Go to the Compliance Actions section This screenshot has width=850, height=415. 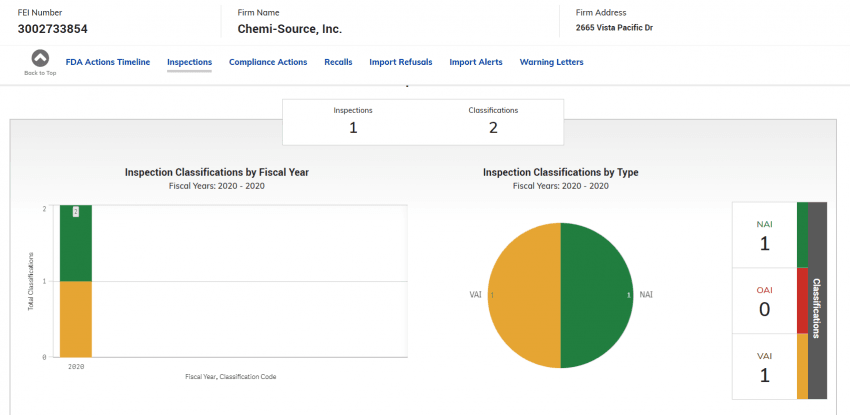pyautogui.click(x=268, y=62)
